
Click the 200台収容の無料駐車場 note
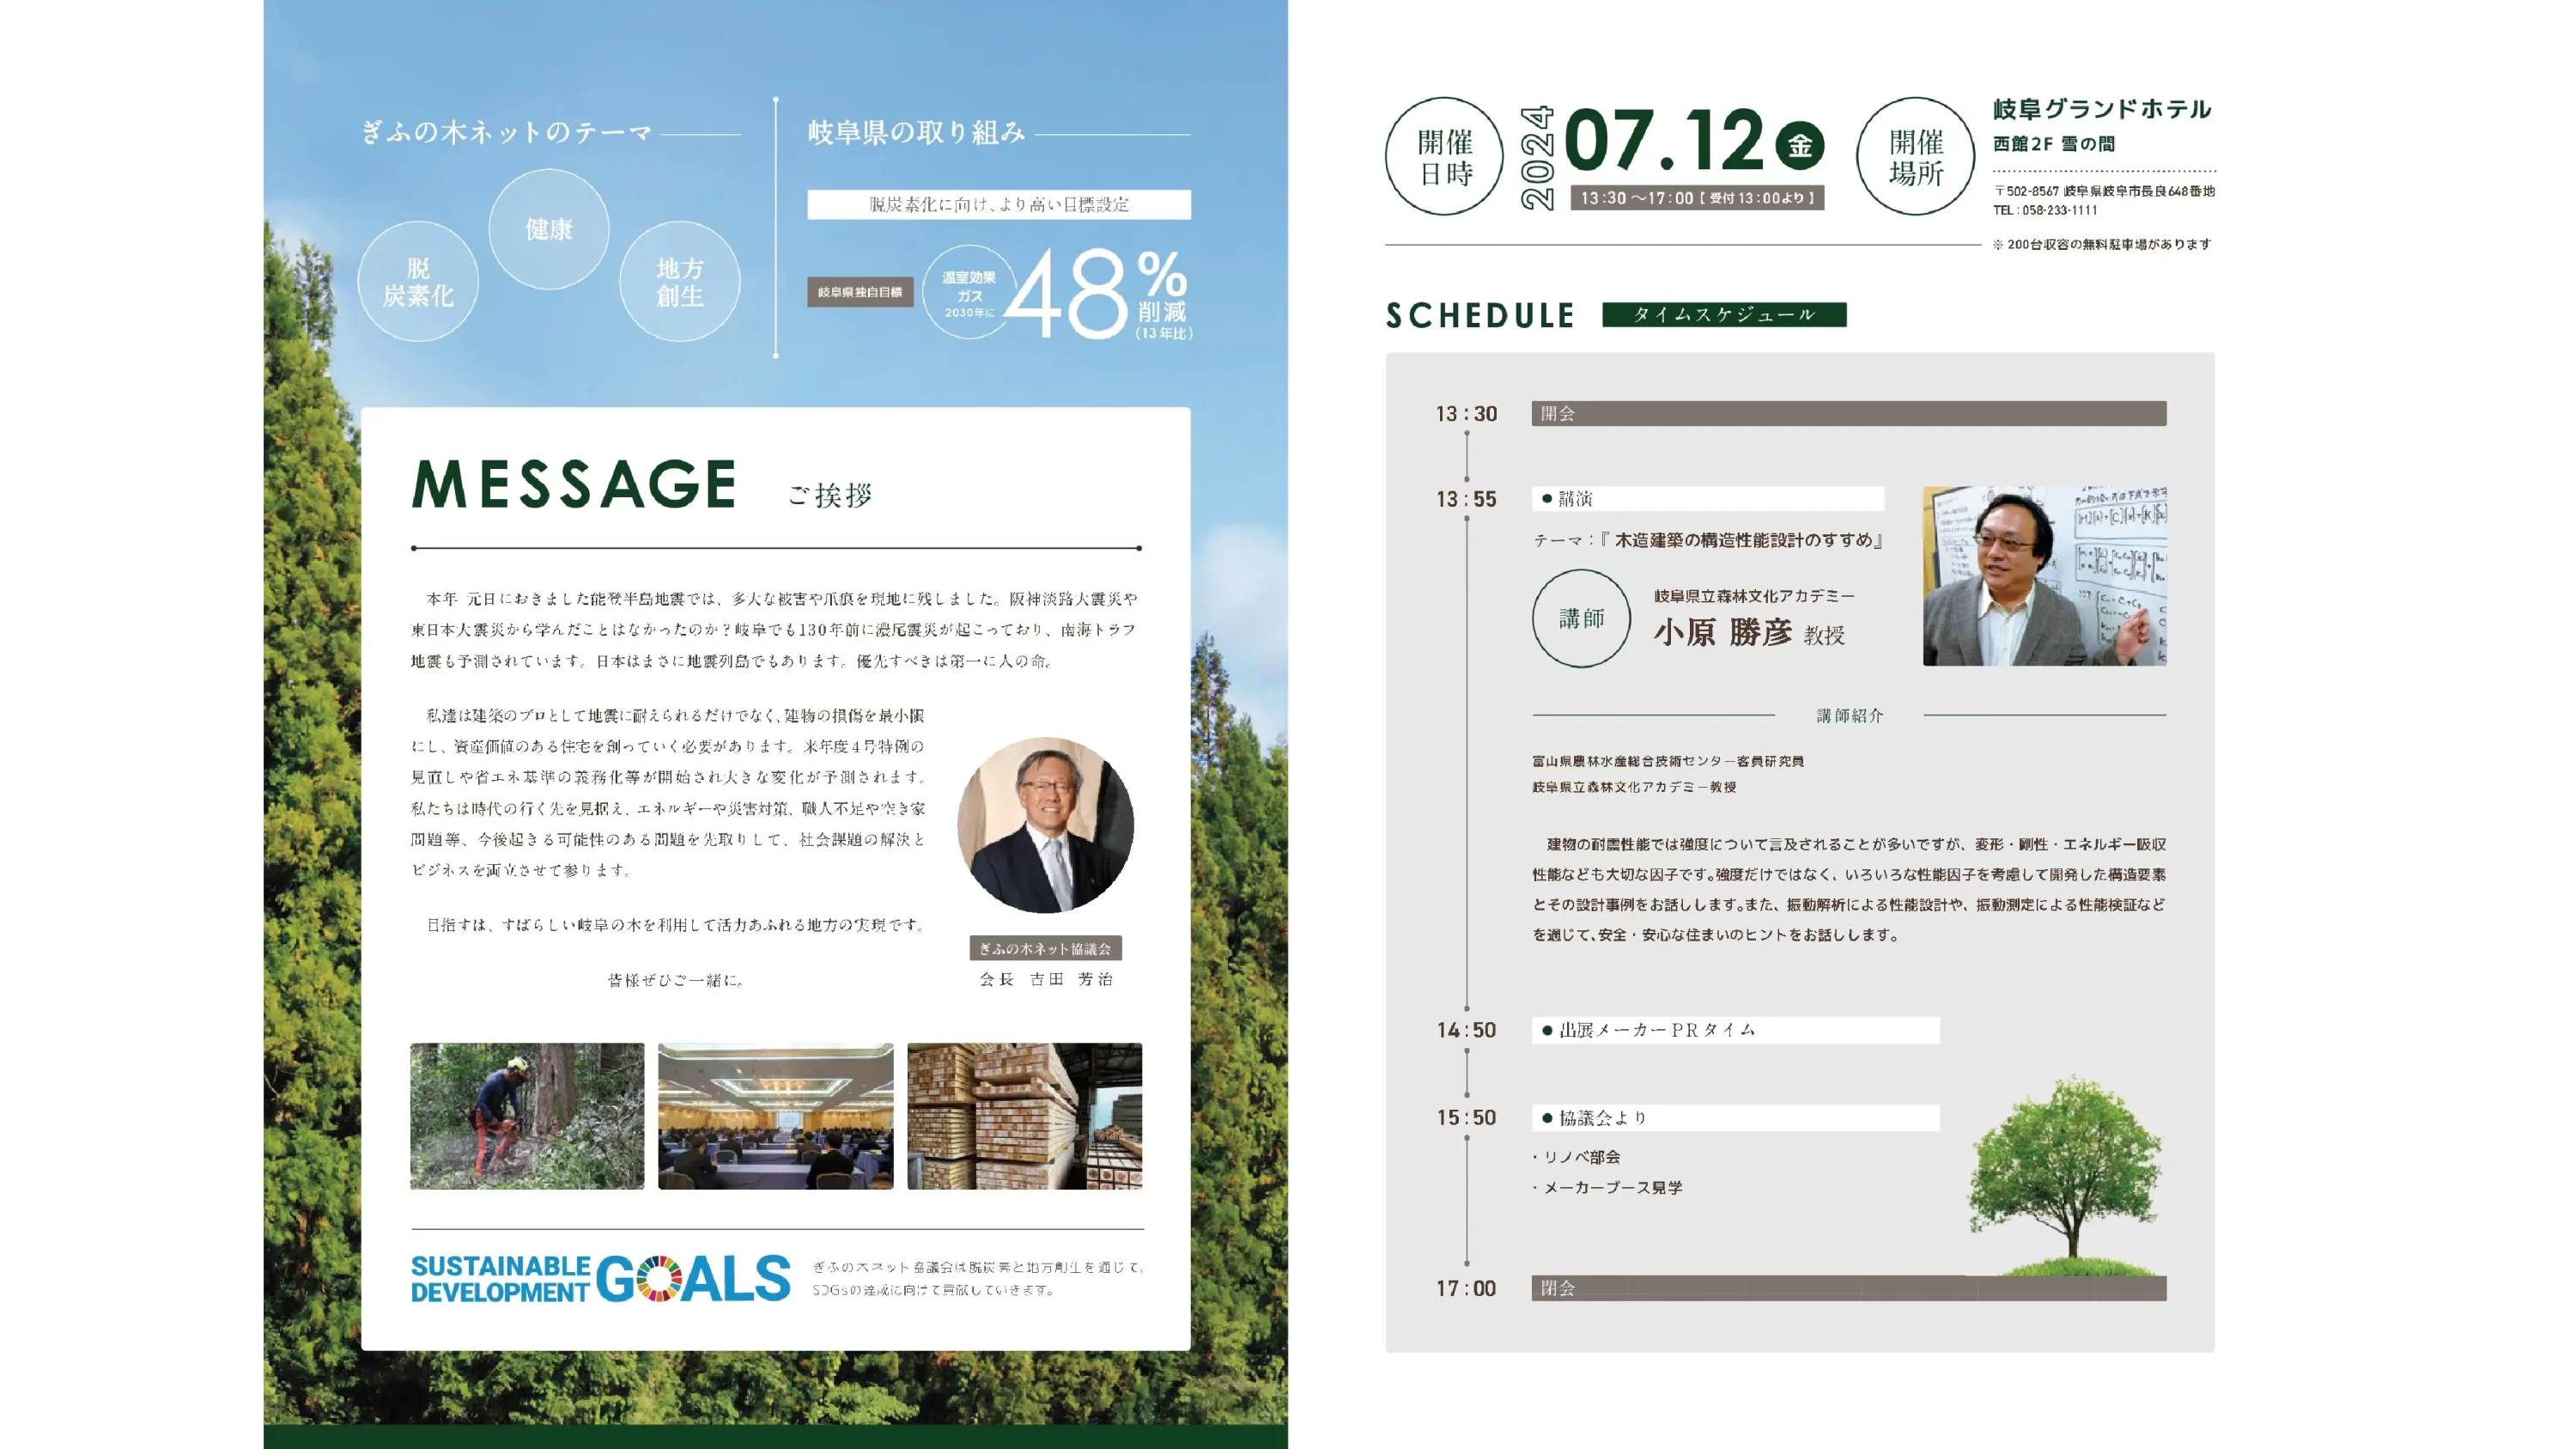pos(2101,244)
